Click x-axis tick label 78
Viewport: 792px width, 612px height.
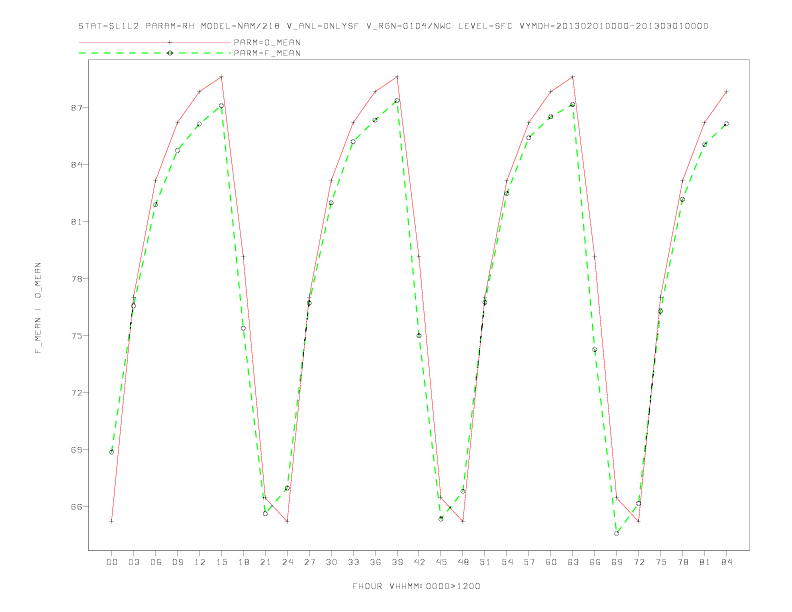682,562
